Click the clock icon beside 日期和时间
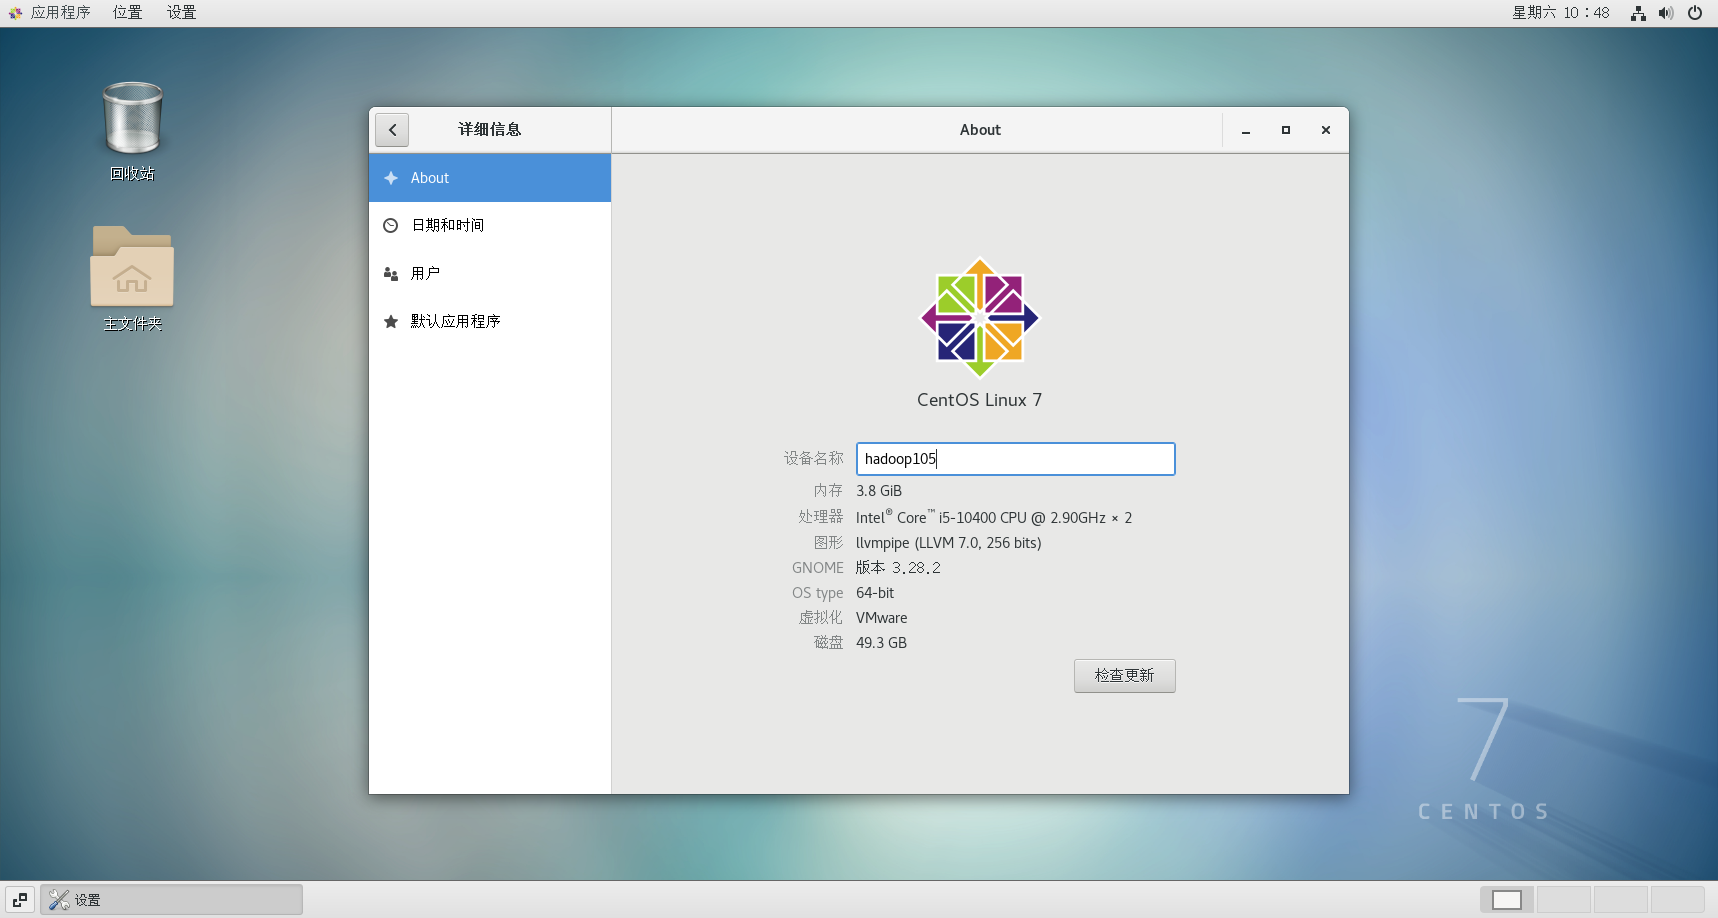The image size is (1718, 918). pyautogui.click(x=391, y=226)
